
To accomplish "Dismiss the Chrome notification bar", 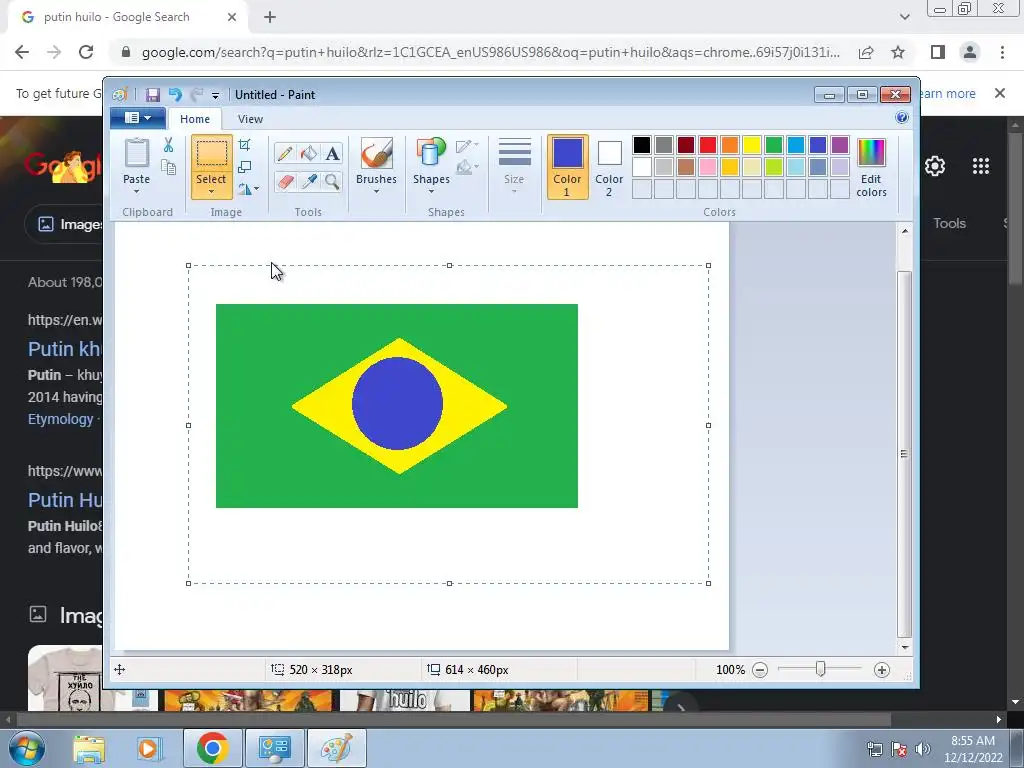I will point(1000,93).
